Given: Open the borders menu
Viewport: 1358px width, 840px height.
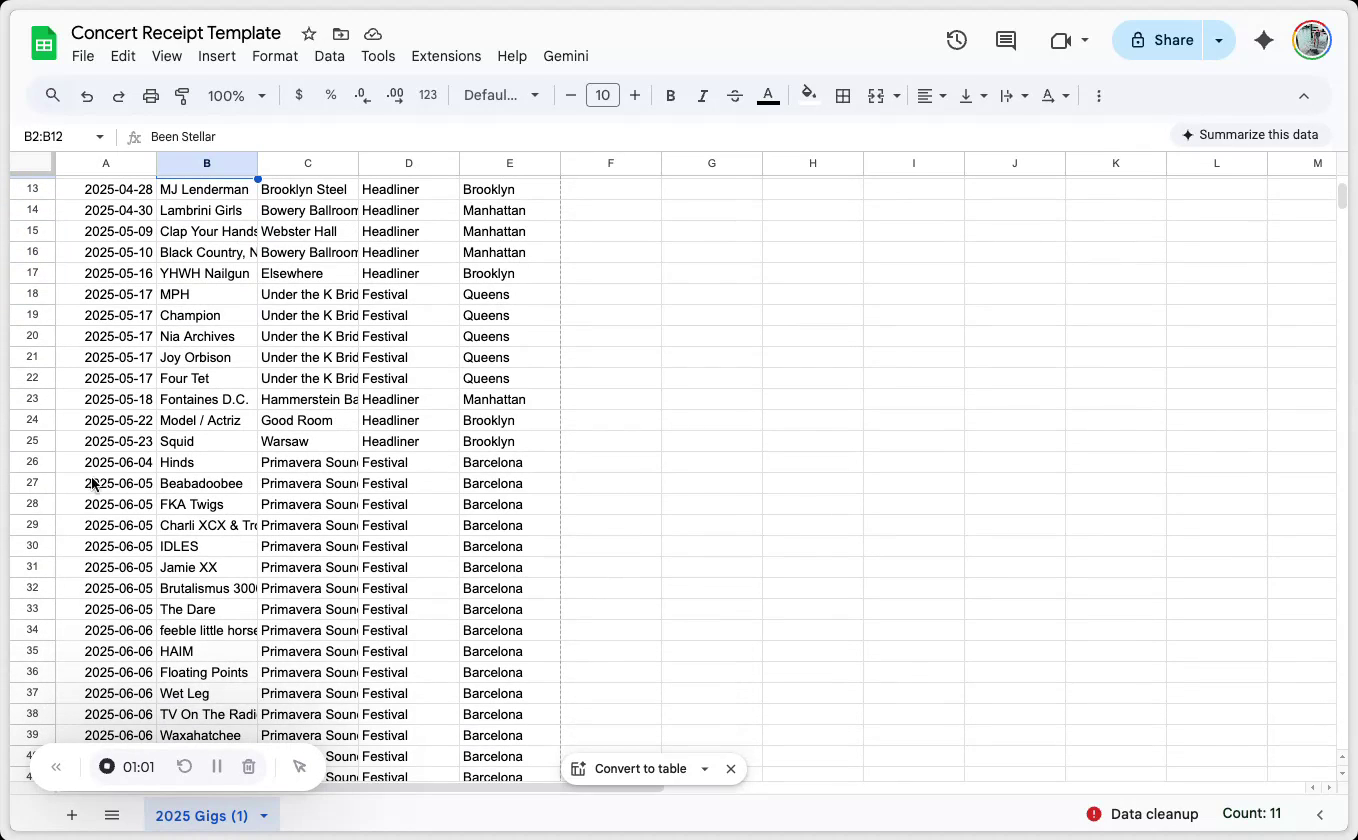Looking at the screenshot, I should (843, 96).
